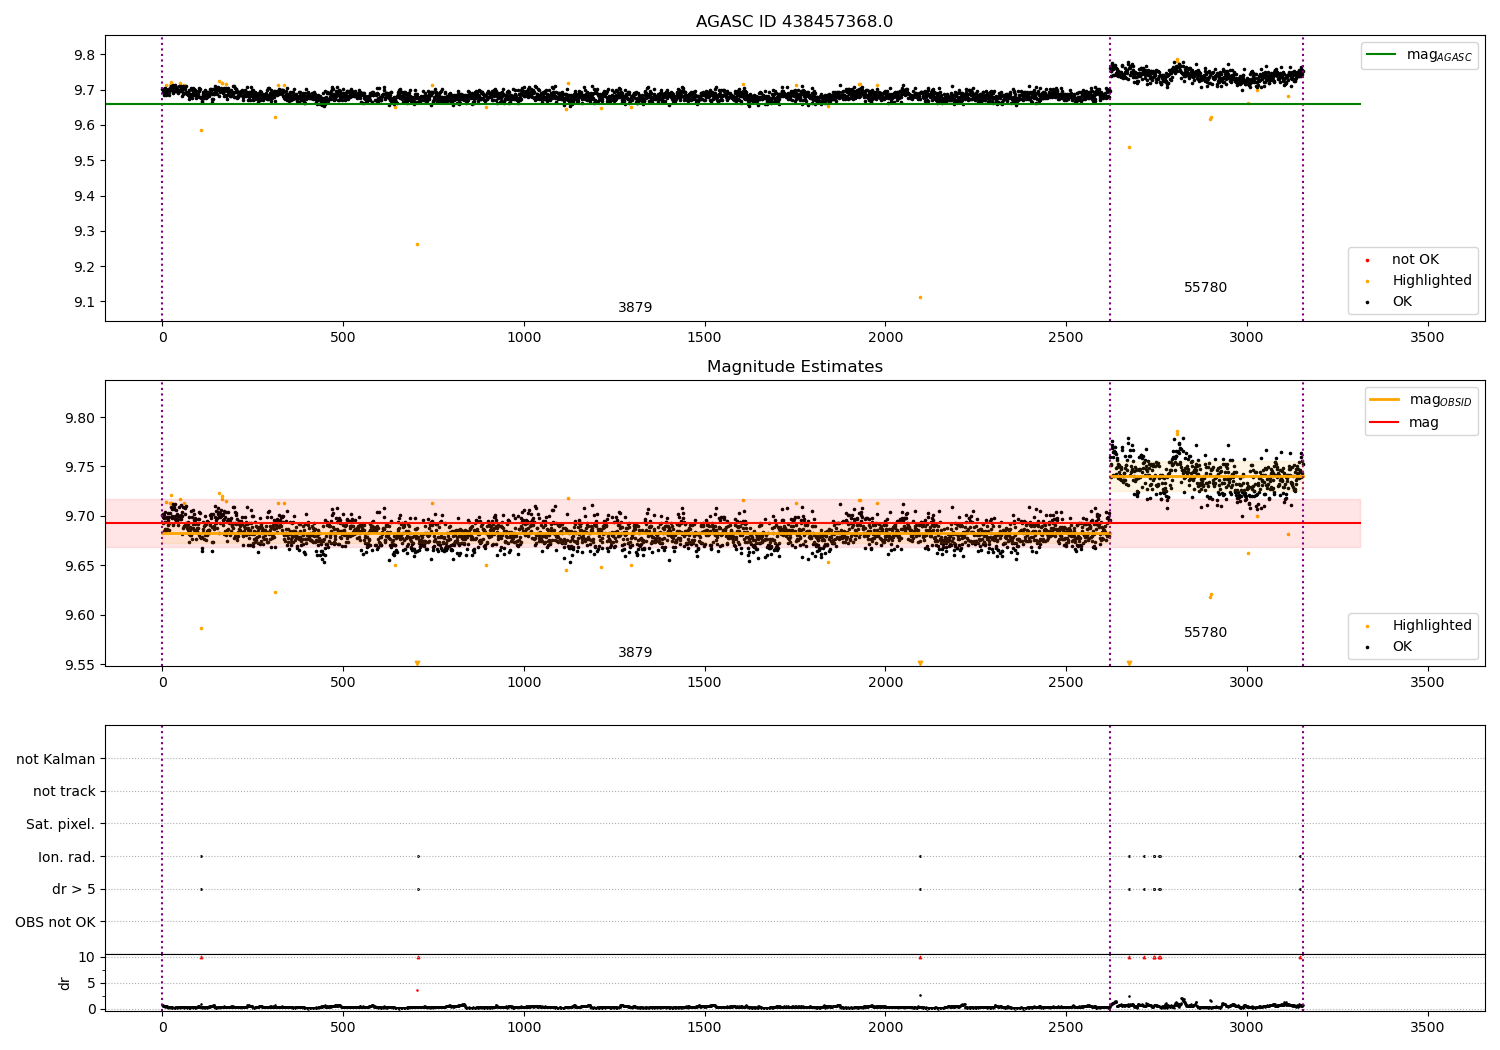Click the '55780' obsid label in middle plot
Viewport: 1500px width, 1050px height.
[1205, 633]
